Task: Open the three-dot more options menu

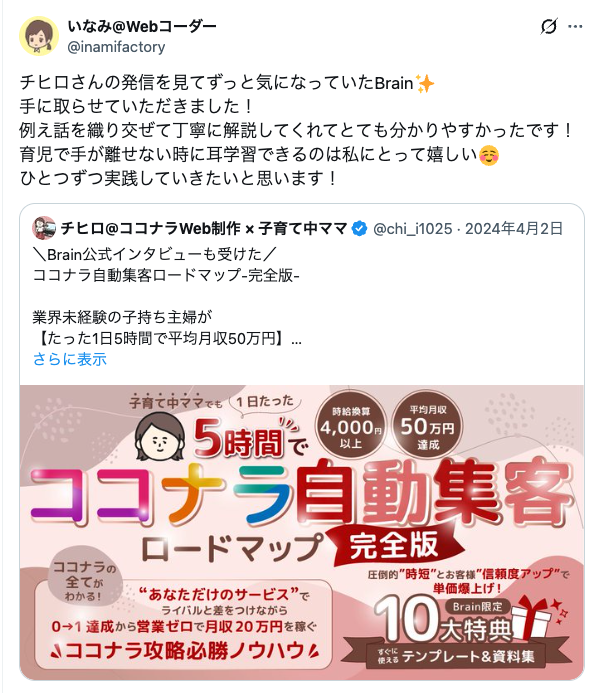Action: (575, 27)
